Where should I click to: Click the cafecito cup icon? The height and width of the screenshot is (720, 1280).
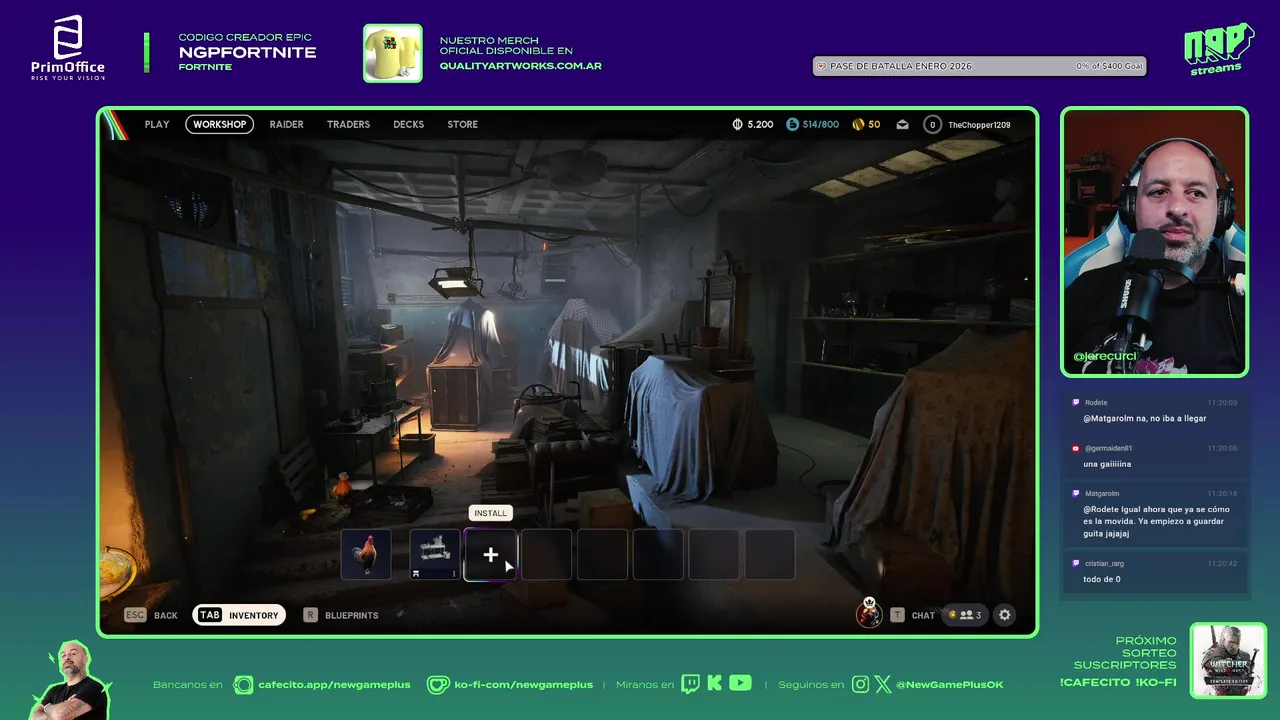(x=243, y=684)
